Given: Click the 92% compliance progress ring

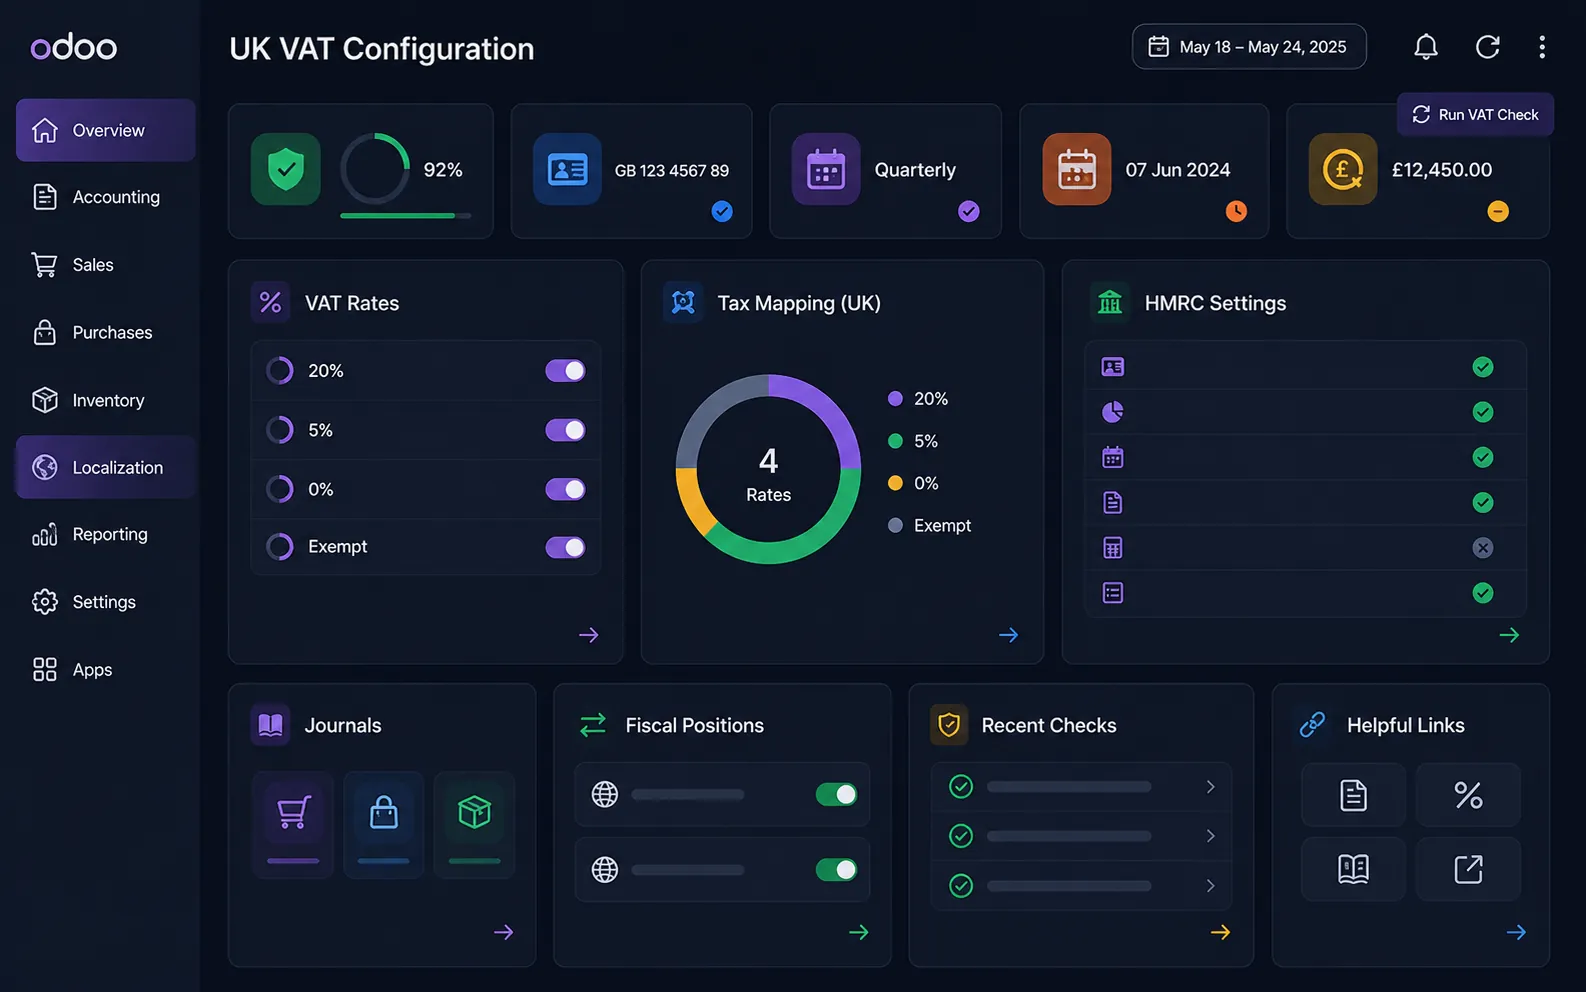Looking at the screenshot, I should (x=375, y=167).
